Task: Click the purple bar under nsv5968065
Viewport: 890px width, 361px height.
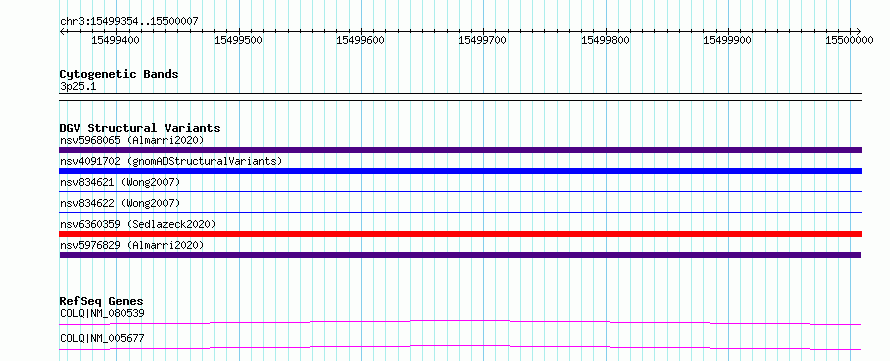Action: click(x=460, y=150)
